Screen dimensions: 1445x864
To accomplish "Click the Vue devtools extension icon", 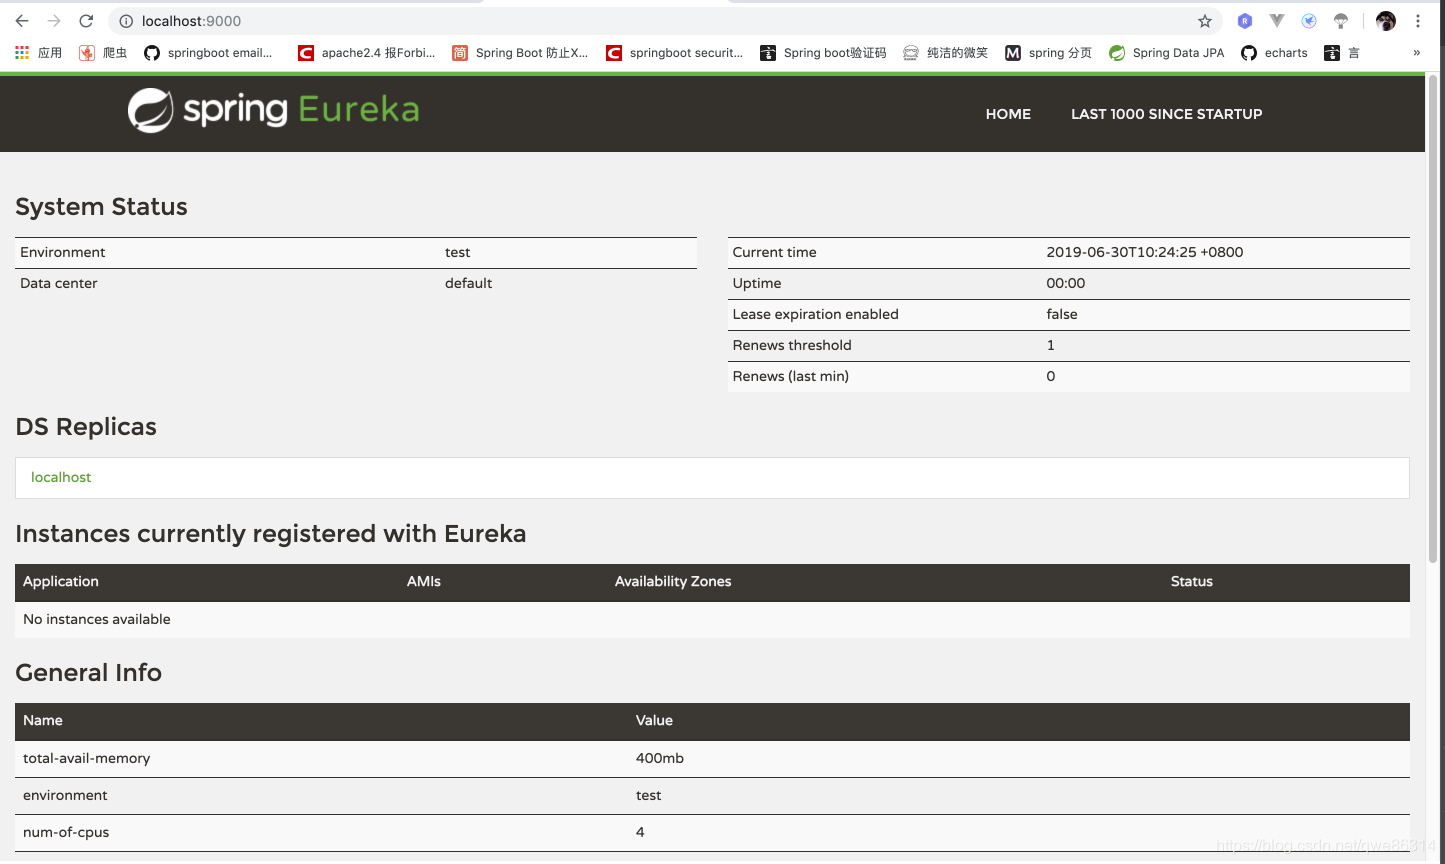I will coord(1277,21).
